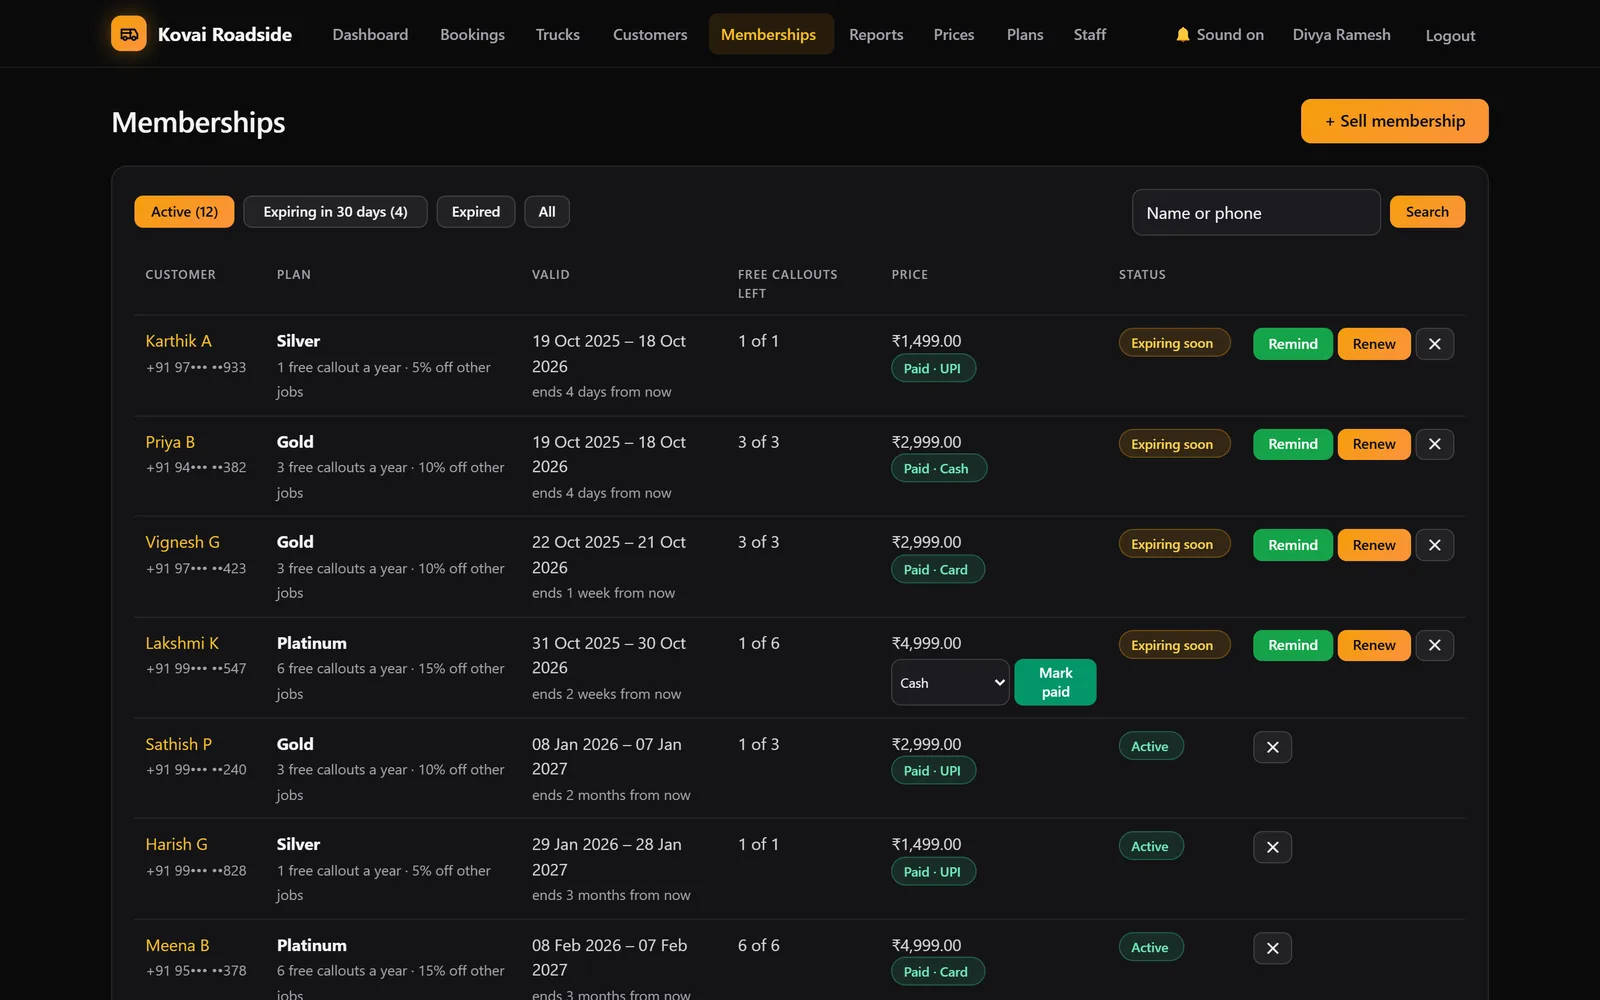Screen dimensions: 1600x1000
Task: Remind Vignesh G about expiry
Action: point(1293,545)
